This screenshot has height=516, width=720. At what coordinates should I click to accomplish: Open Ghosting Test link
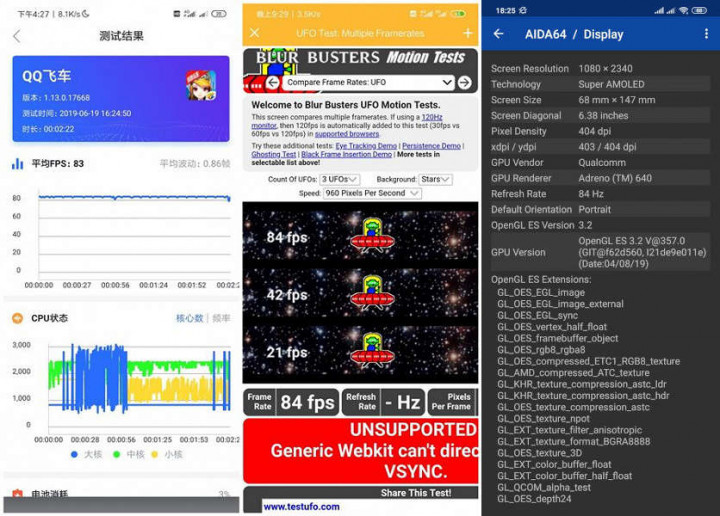click(x=274, y=154)
